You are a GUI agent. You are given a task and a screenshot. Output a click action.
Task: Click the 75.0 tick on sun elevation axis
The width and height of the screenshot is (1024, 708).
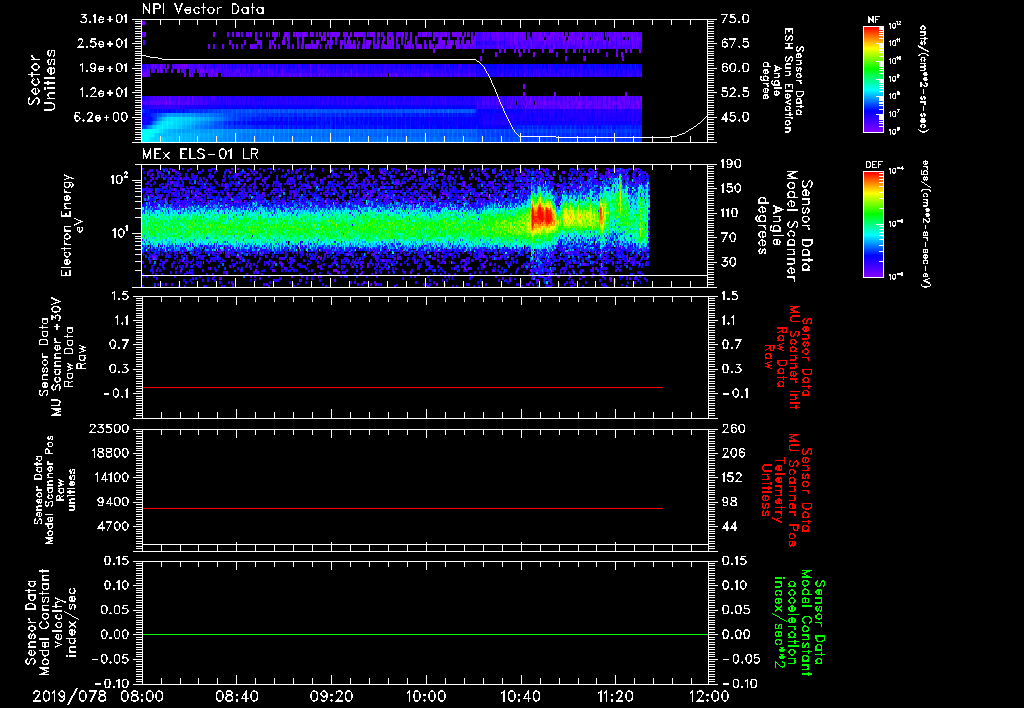pos(735,19)
